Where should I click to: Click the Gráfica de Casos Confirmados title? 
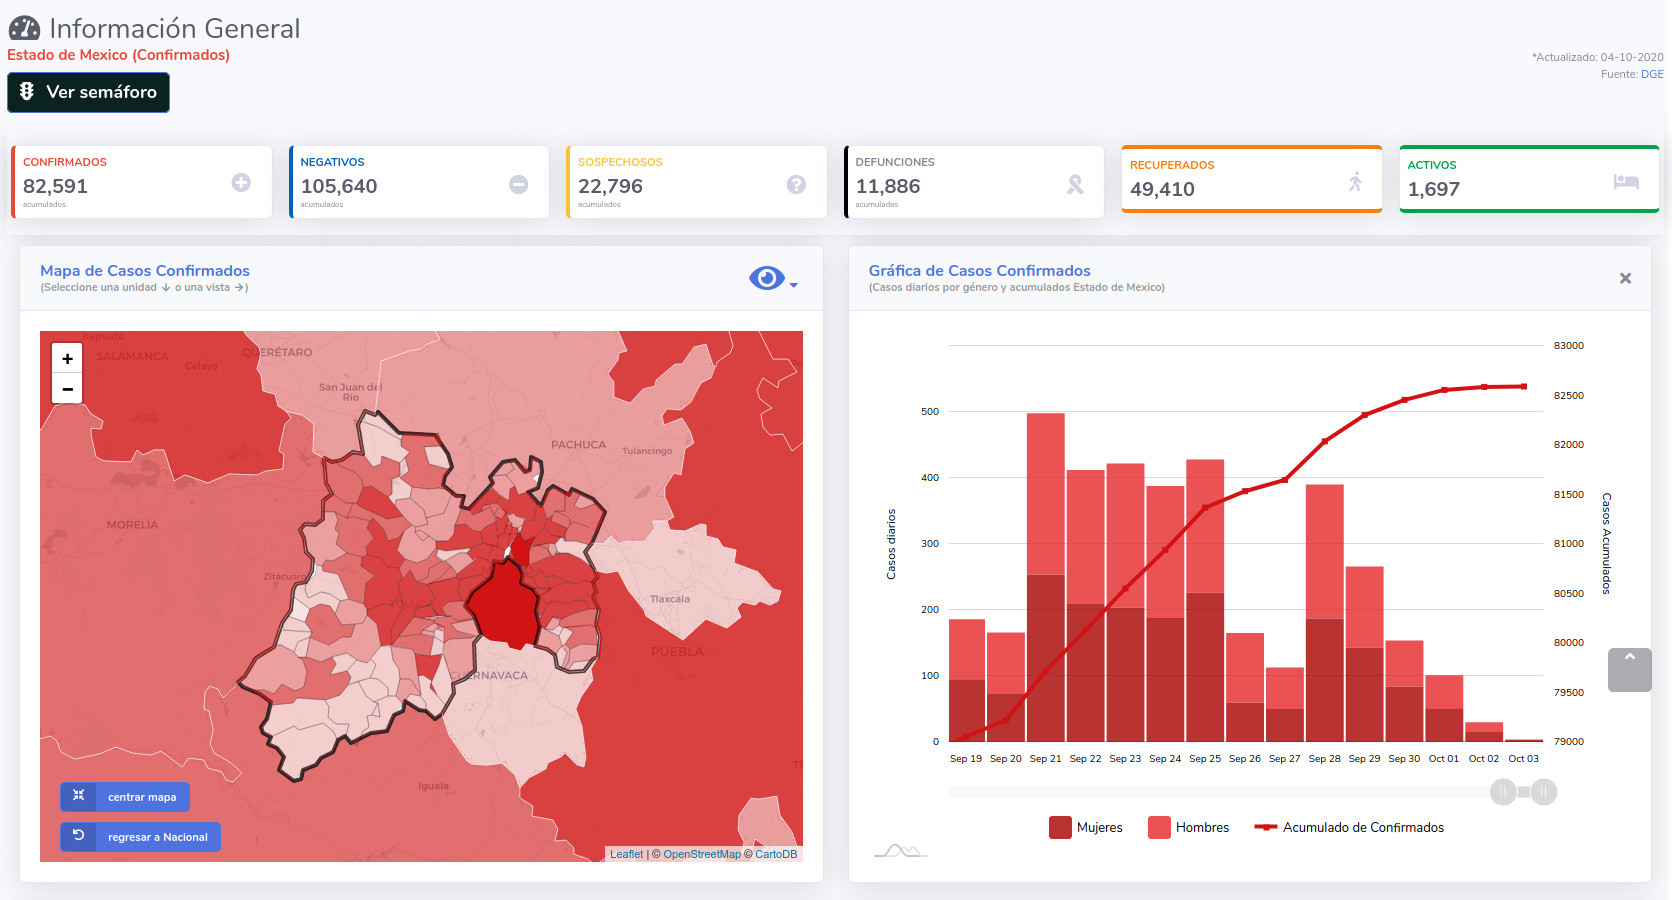point(979,271)
